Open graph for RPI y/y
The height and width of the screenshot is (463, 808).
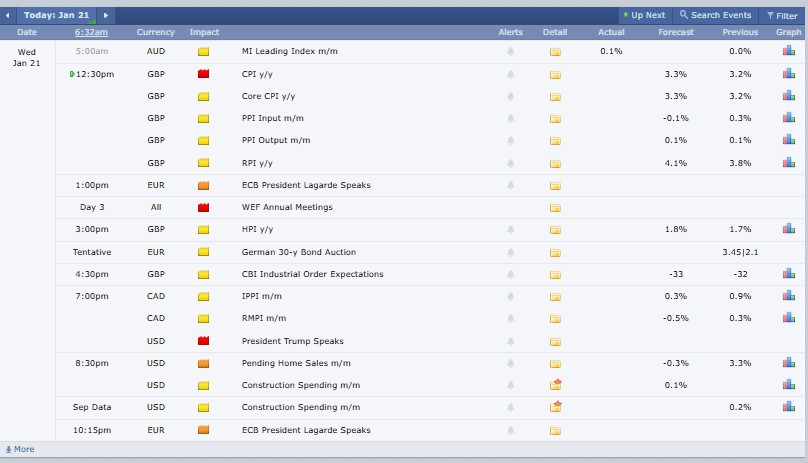click(x=789, y=163)
